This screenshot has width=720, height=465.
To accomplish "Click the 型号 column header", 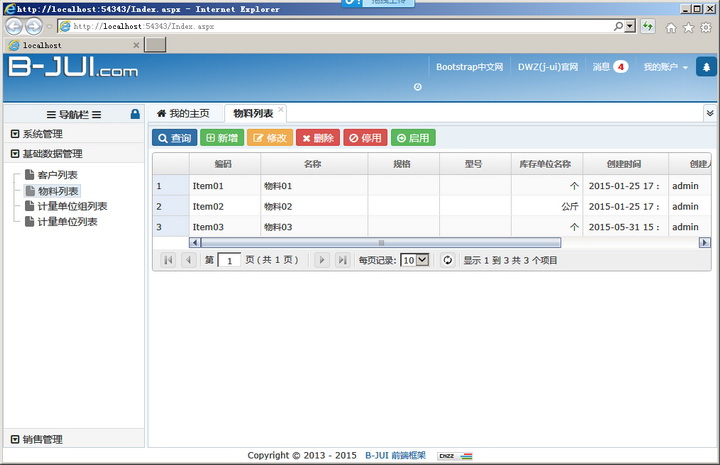I will [x=475, y=164].
